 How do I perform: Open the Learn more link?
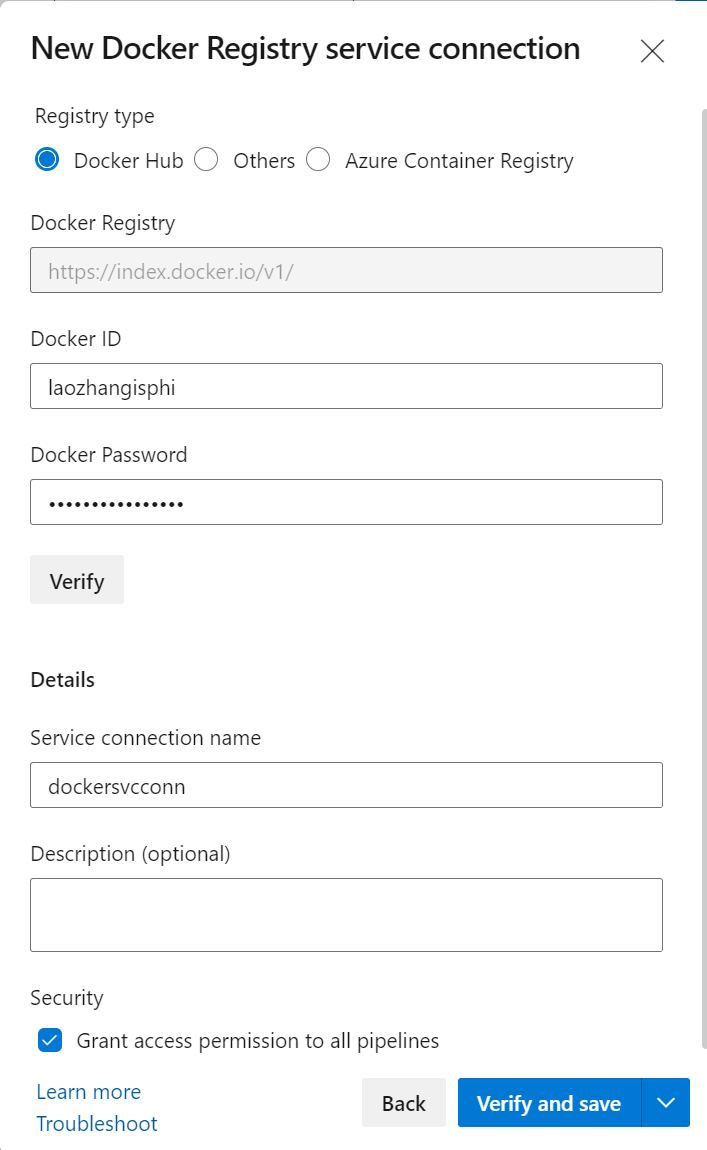(x=89, y=1092)
